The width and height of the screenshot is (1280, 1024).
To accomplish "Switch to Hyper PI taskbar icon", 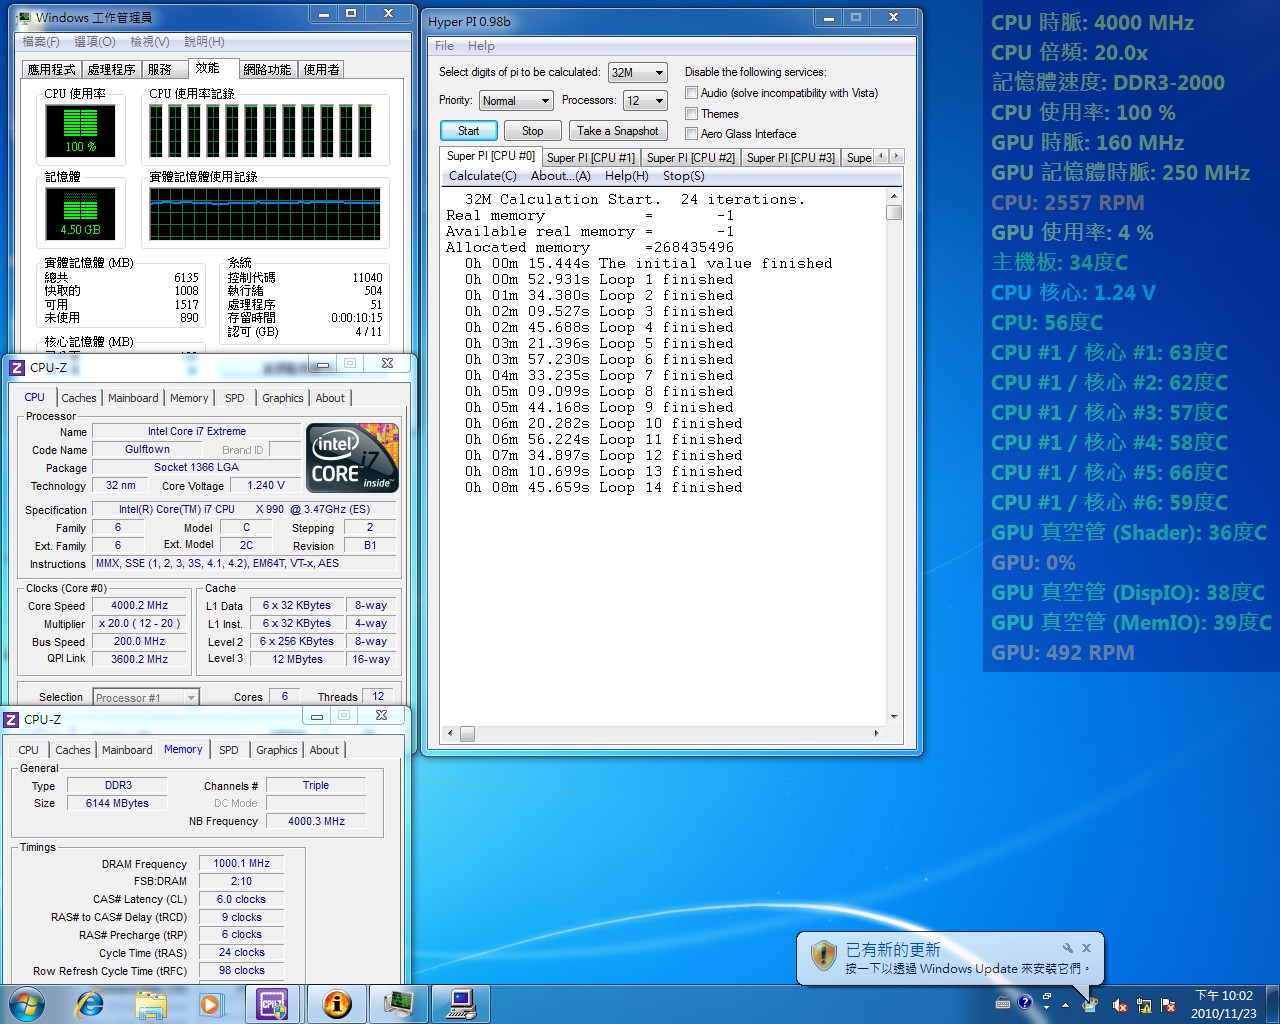I will [x=462, y=1003].
